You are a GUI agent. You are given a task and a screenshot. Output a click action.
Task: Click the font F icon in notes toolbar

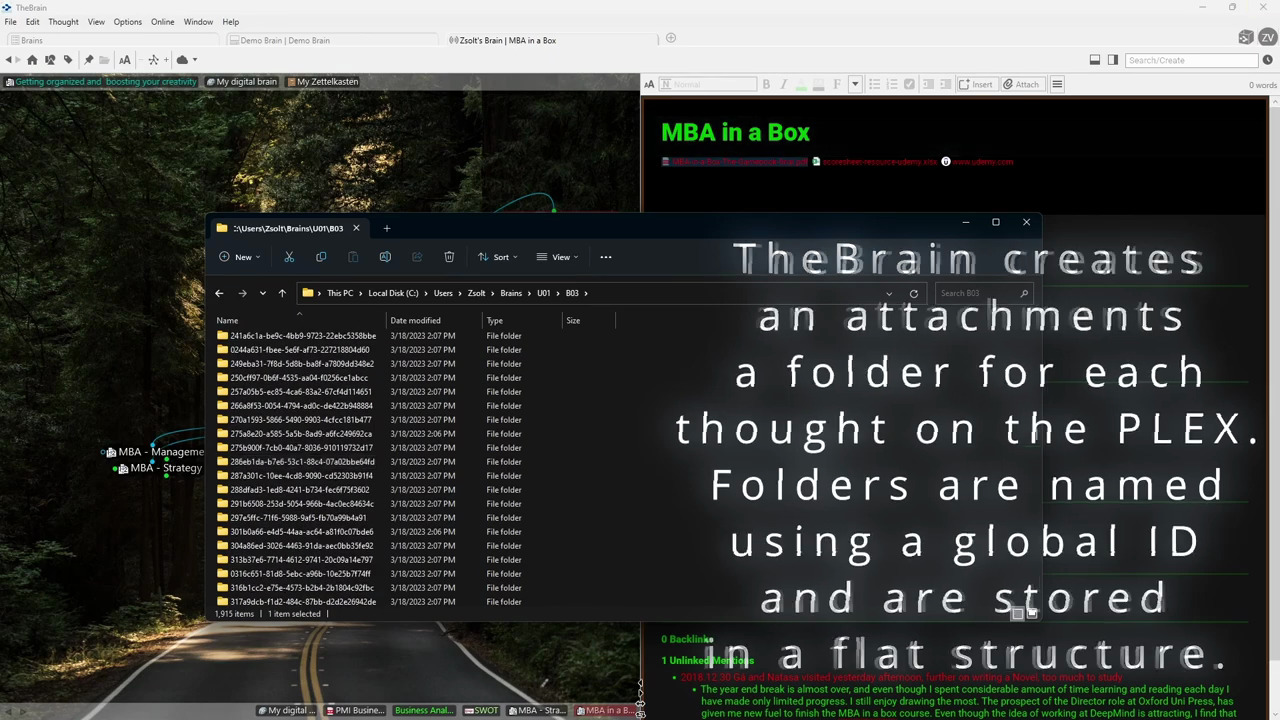tap(837, 84)
